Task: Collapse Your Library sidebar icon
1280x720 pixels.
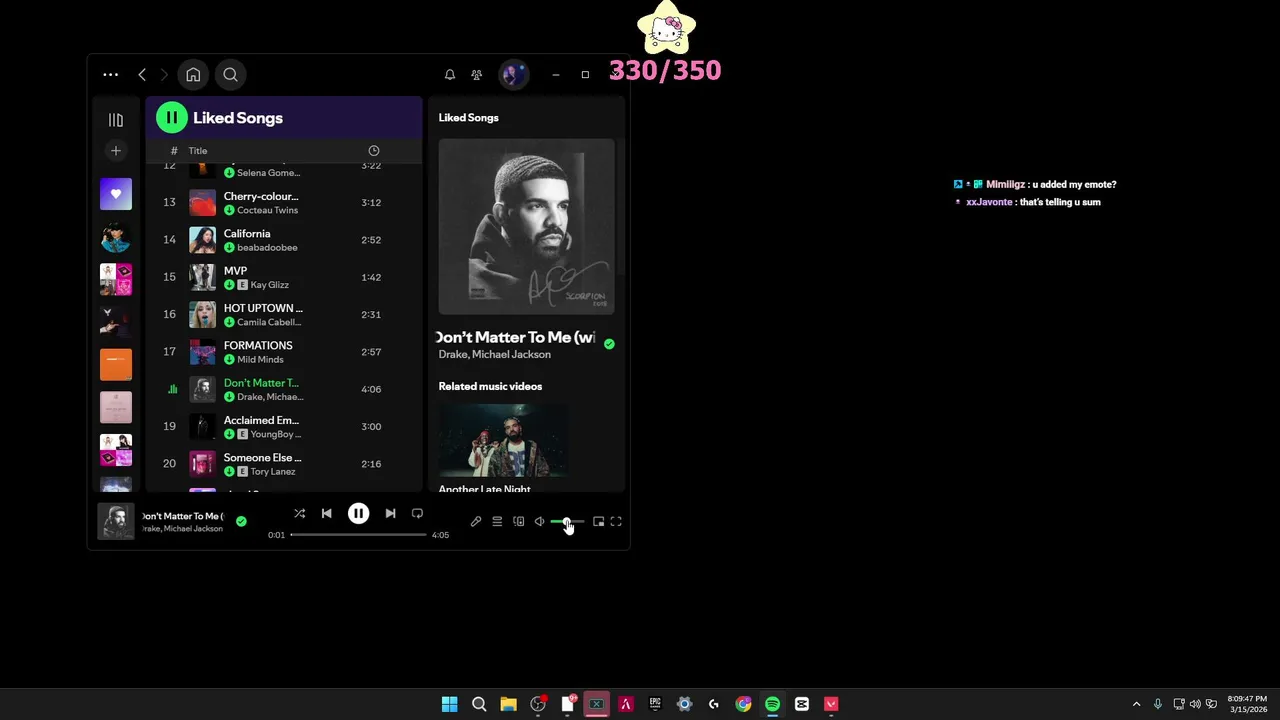Action: pos(116,120)
